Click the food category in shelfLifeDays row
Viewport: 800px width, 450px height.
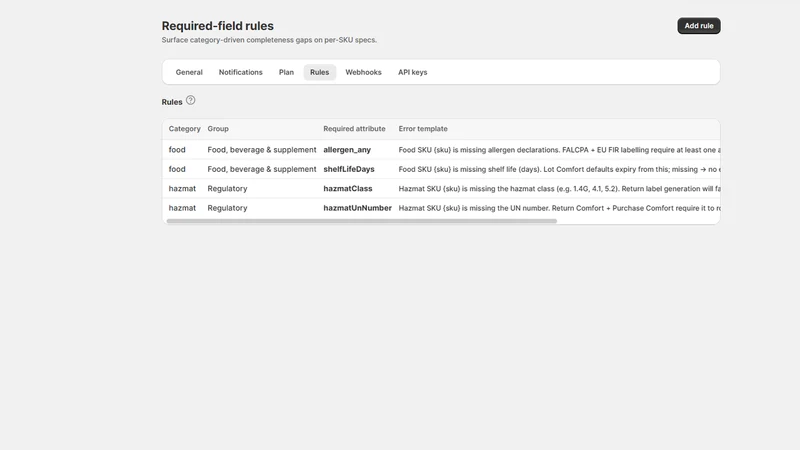pyautogui.click(x=177, y=169)
